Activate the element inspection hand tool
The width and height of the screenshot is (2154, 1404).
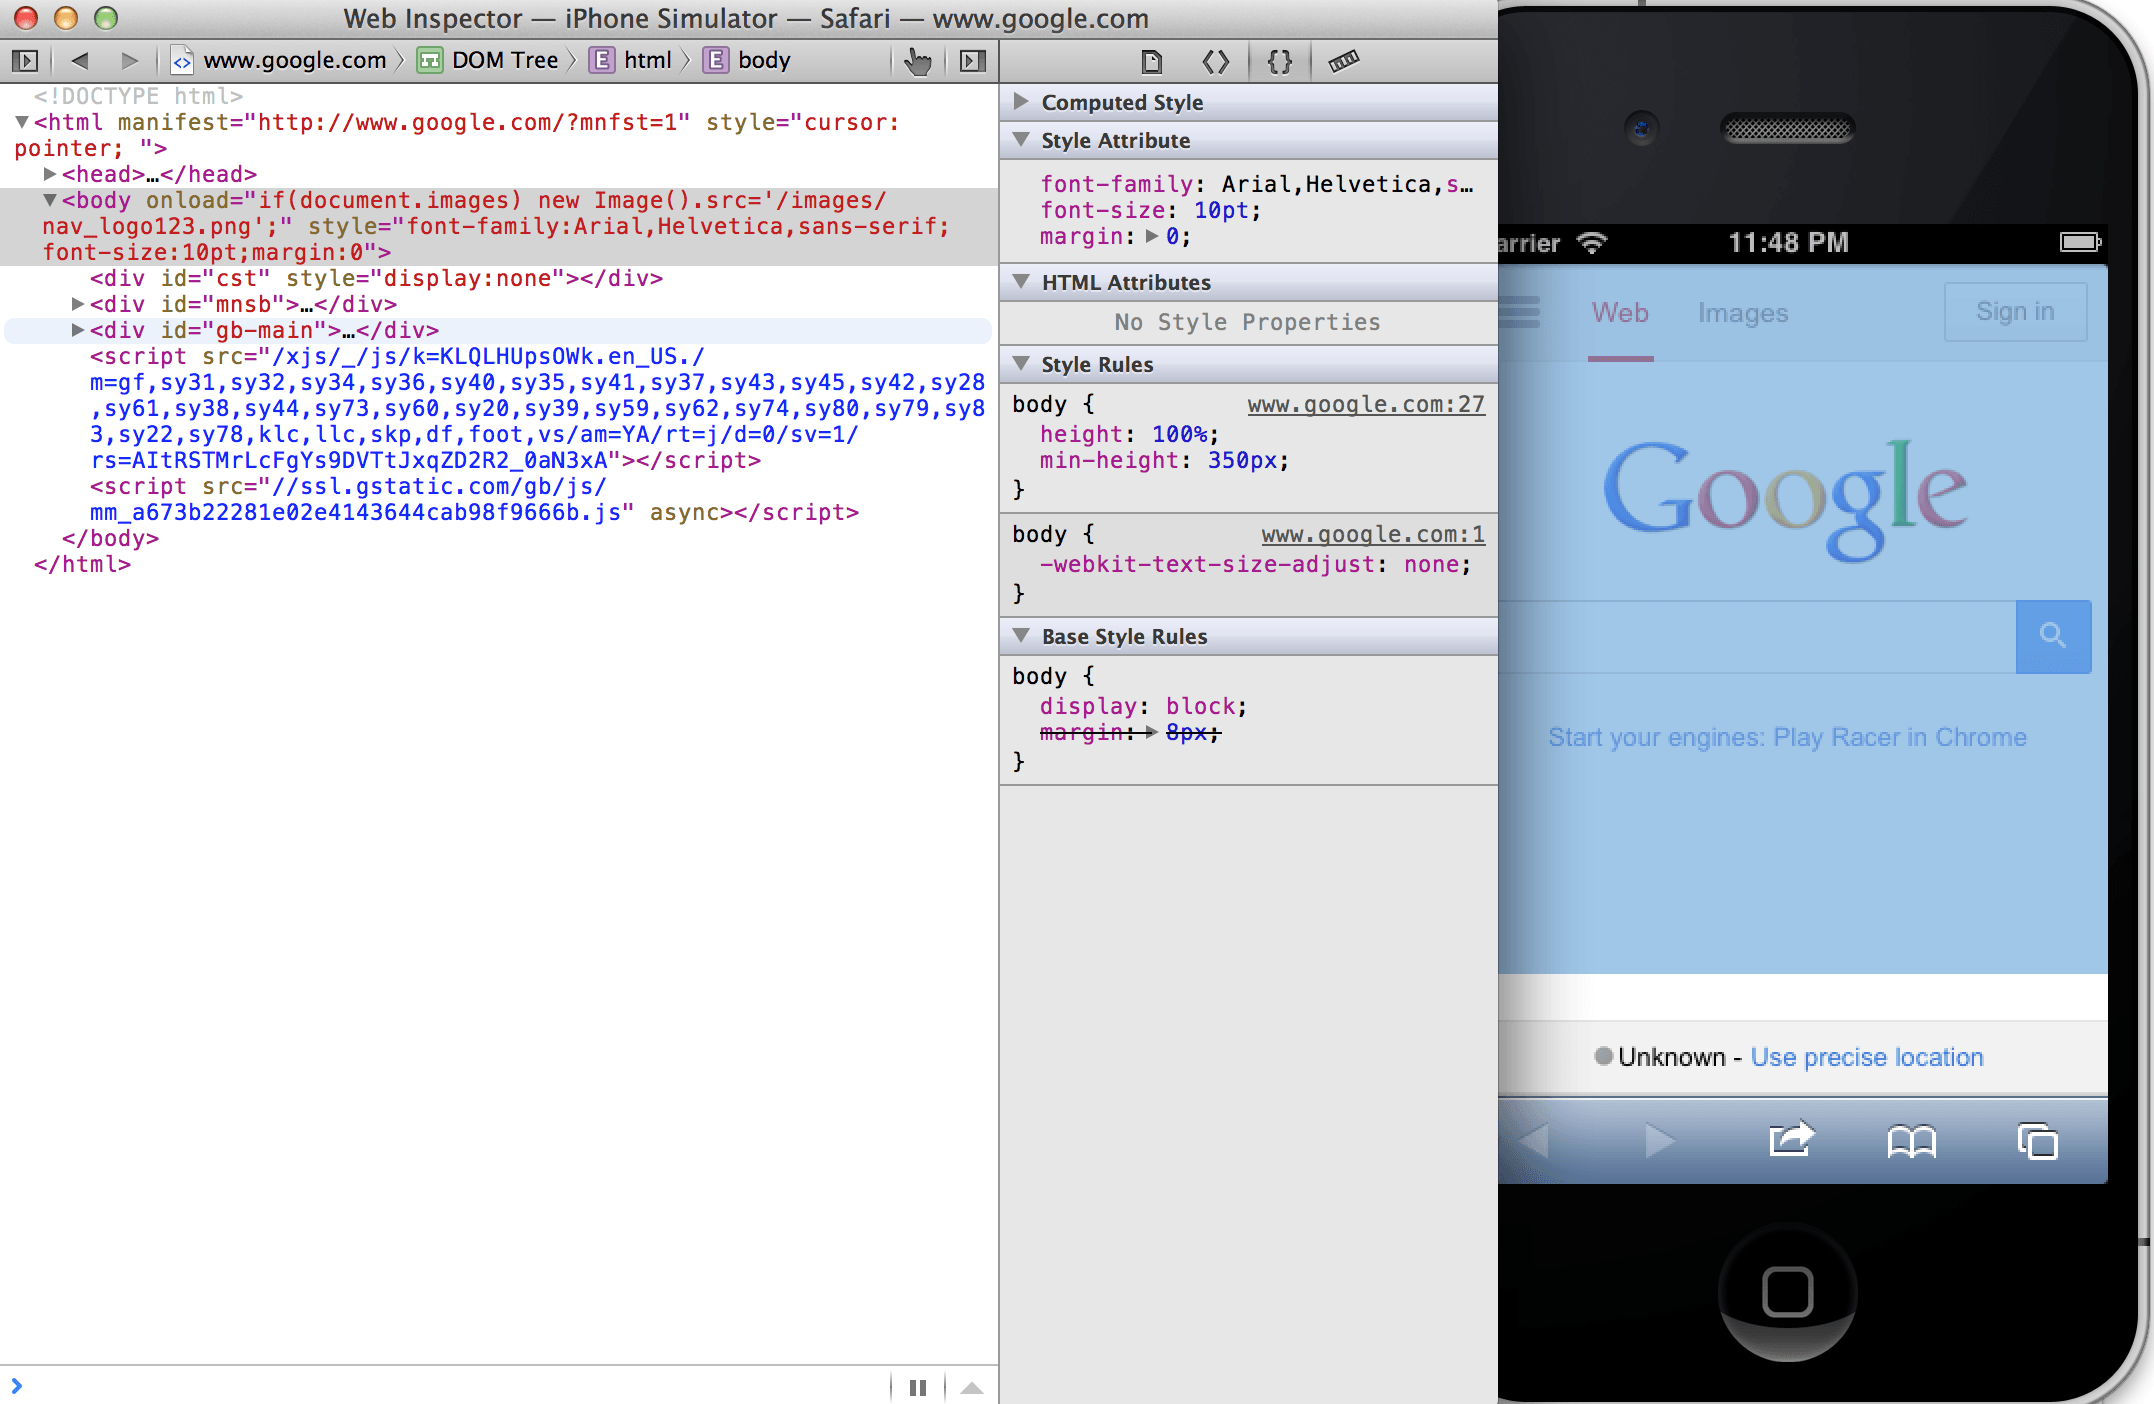point(917,61)
